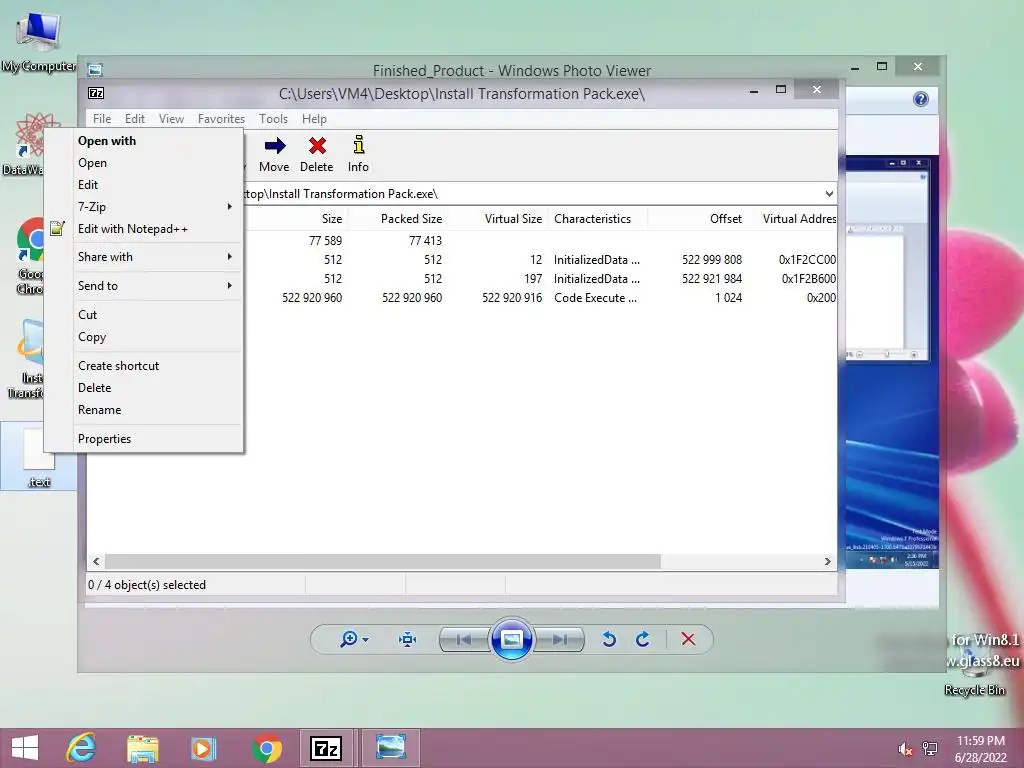The image size is (1024, 768).
Task: Select the .text file on the desktop
Action: pos(39,457)
